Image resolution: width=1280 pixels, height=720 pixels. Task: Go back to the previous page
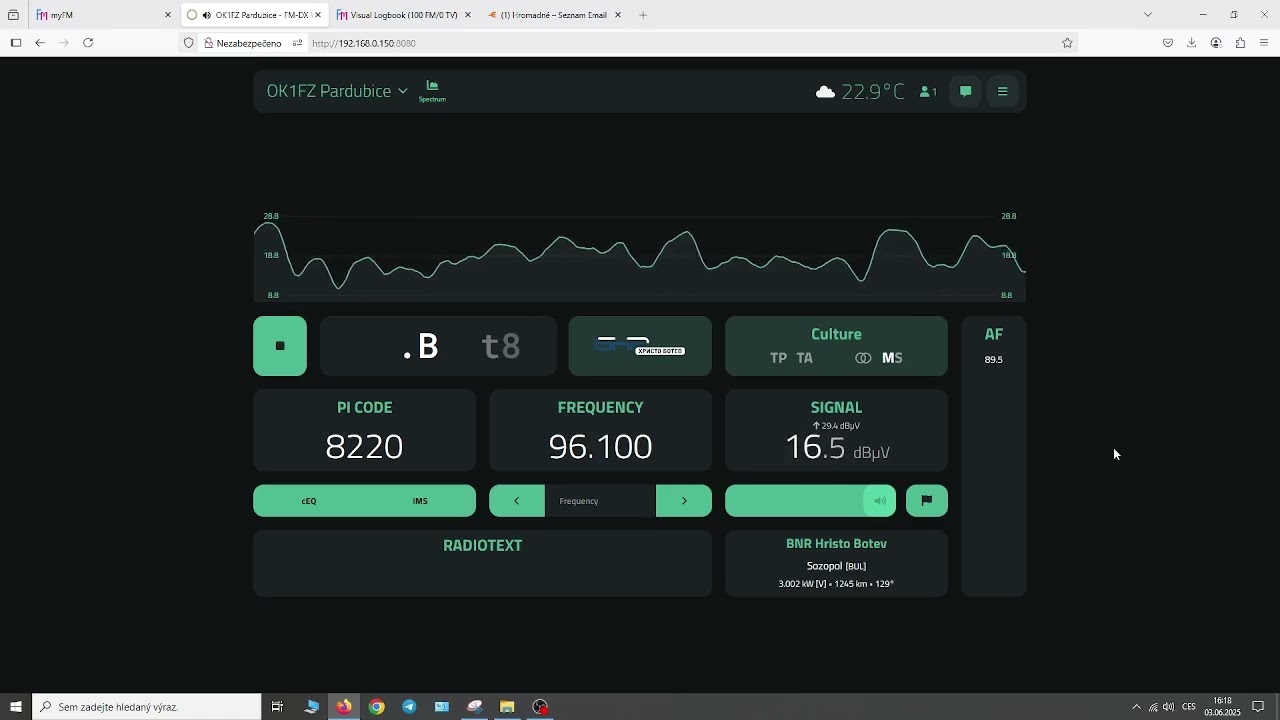(x=40, y=43)
